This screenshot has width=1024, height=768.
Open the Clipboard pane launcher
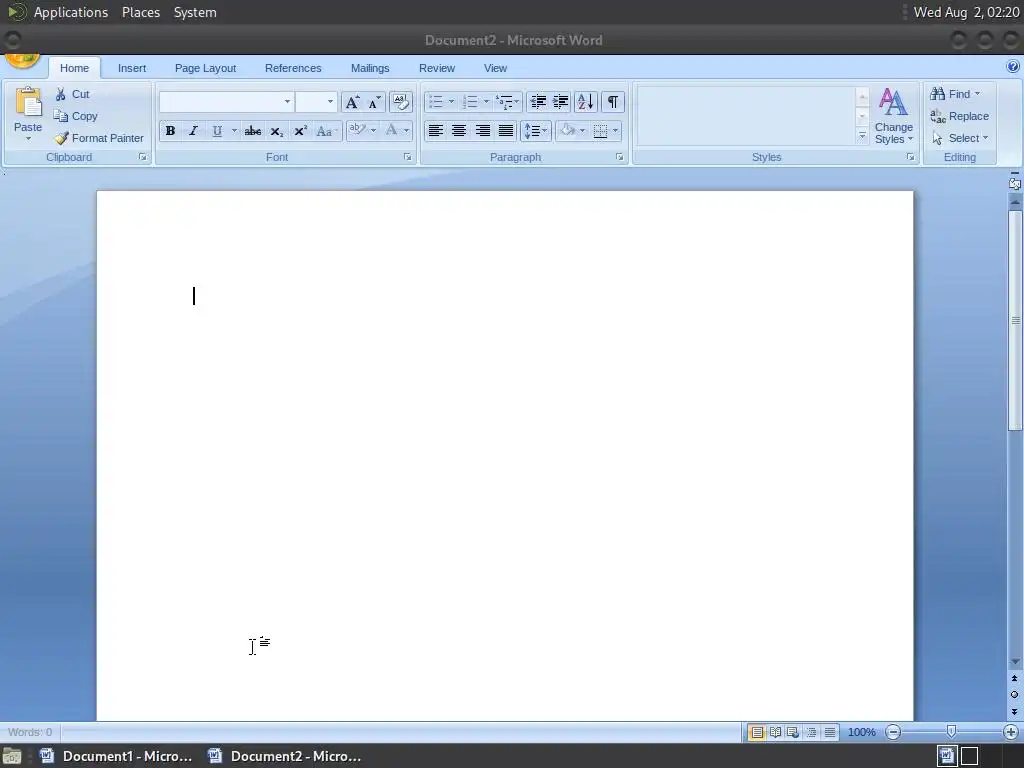(x=142, y=157)
